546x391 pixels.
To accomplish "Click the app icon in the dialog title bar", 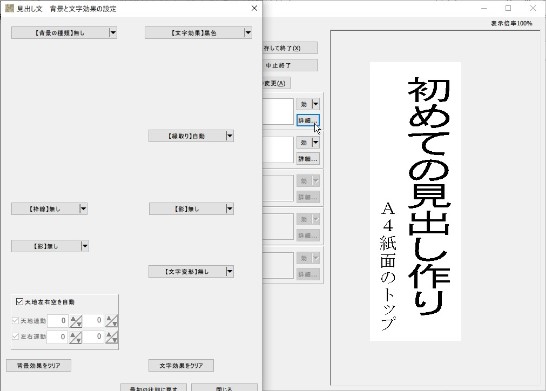I will 9,8.
